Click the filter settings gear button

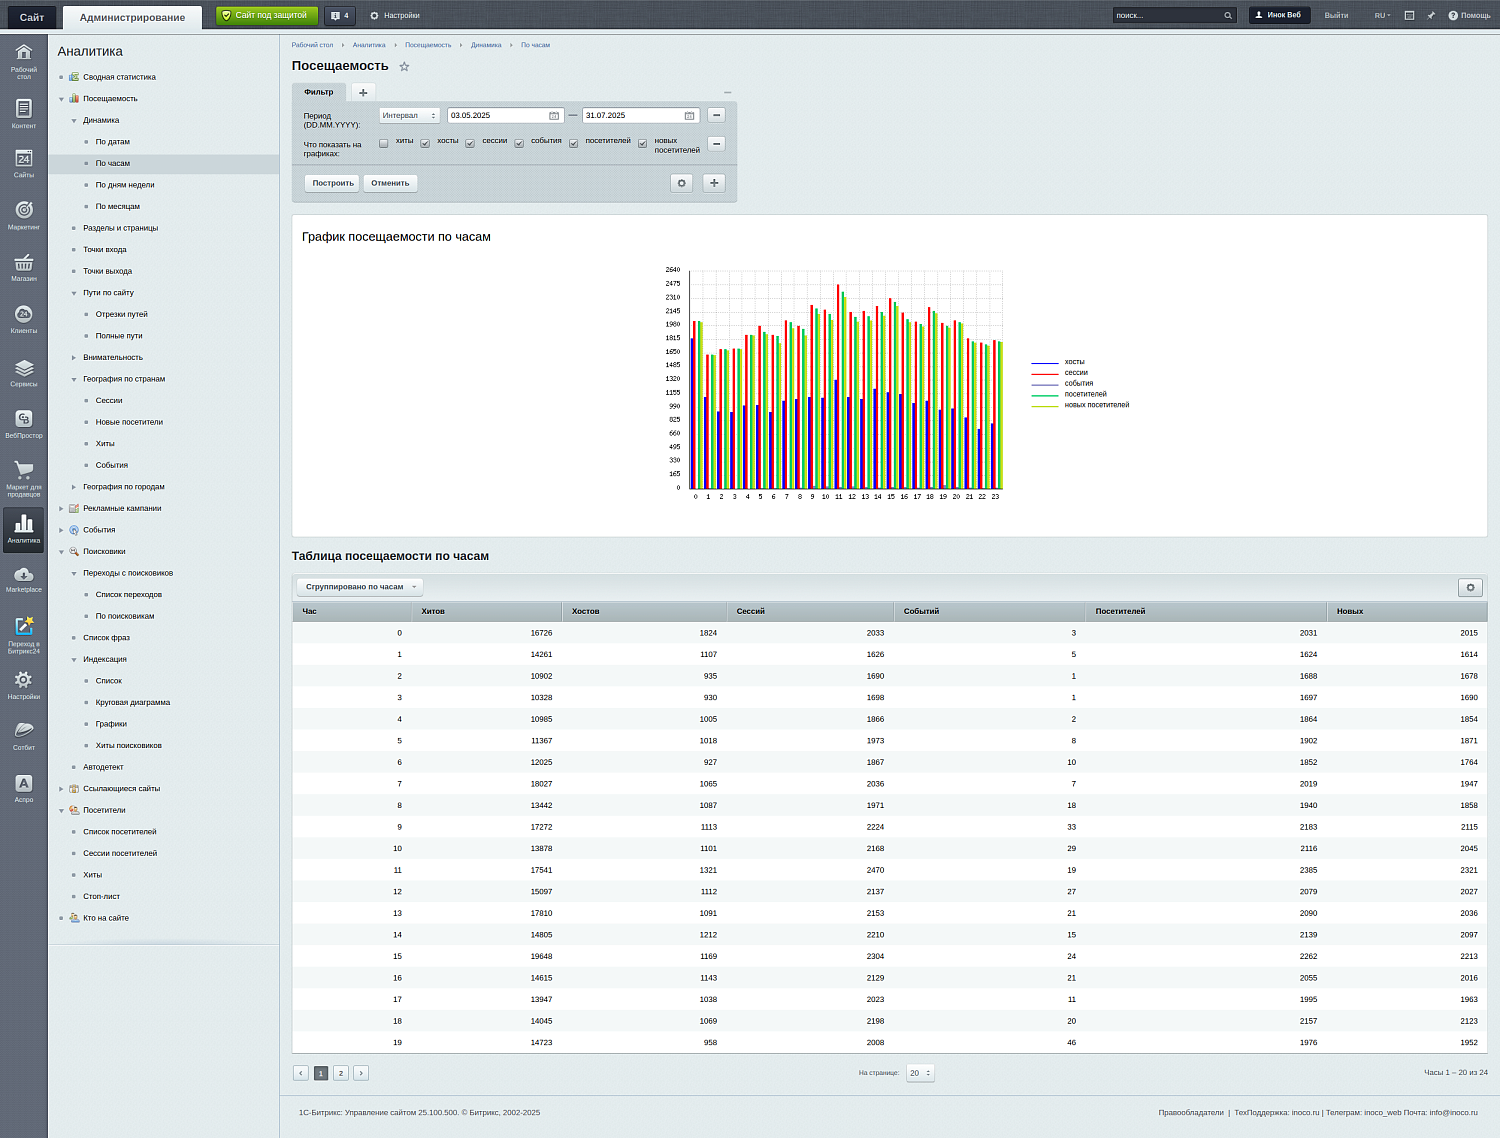coord(681,183)
